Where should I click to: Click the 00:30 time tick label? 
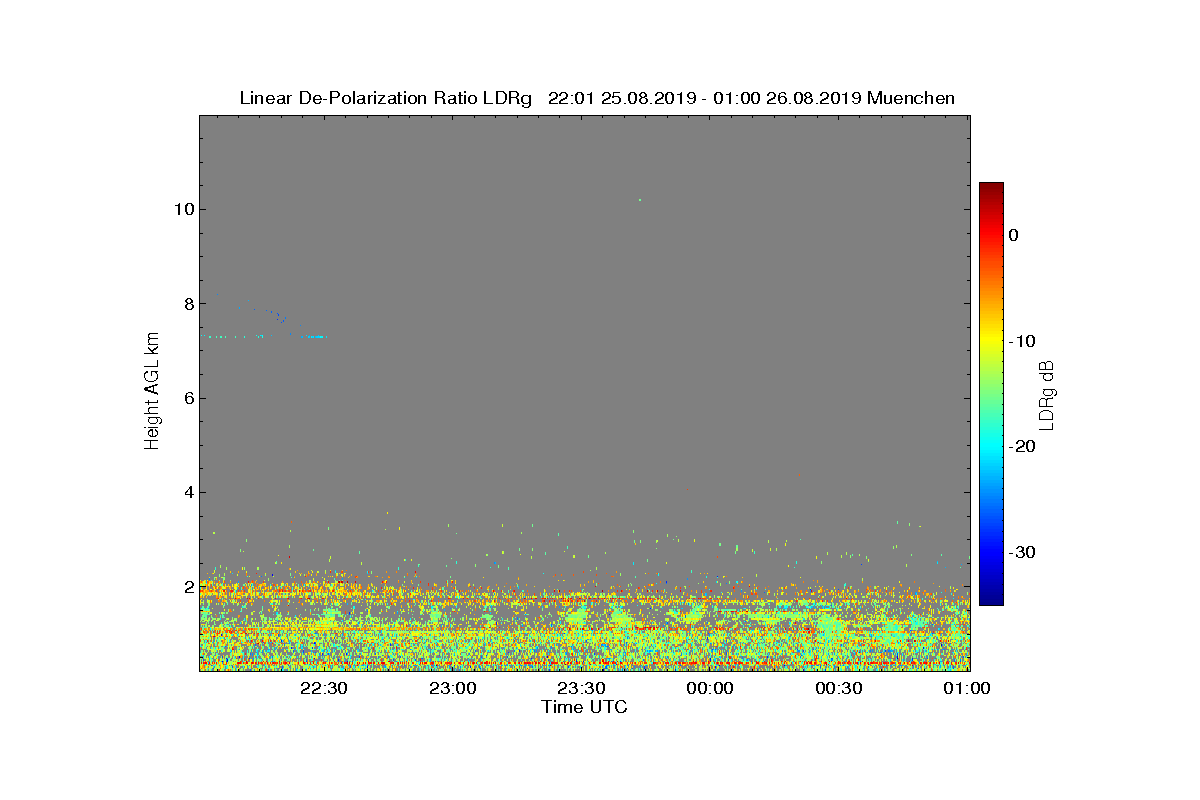point(839,689)
